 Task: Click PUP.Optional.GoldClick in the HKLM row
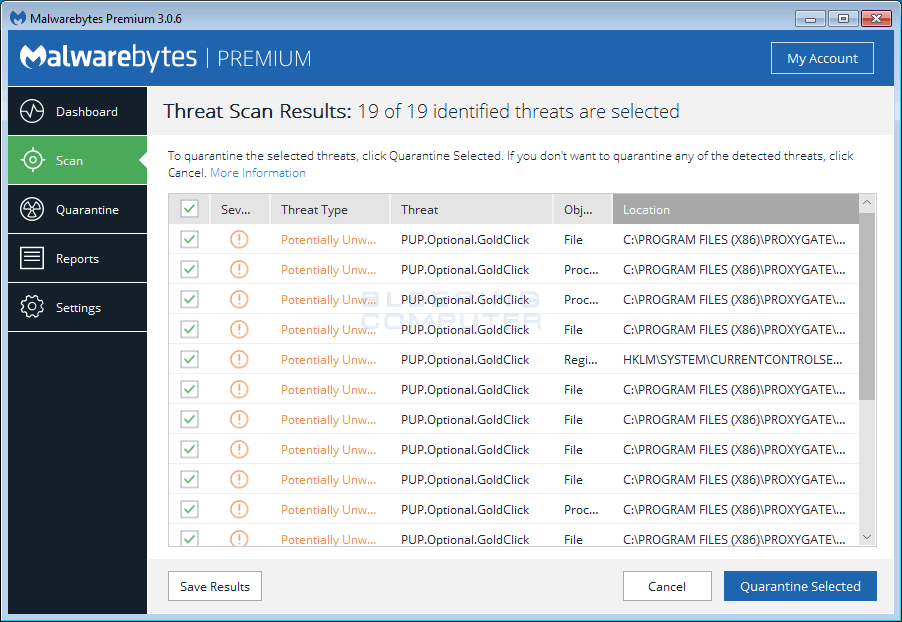pos(465,360)
